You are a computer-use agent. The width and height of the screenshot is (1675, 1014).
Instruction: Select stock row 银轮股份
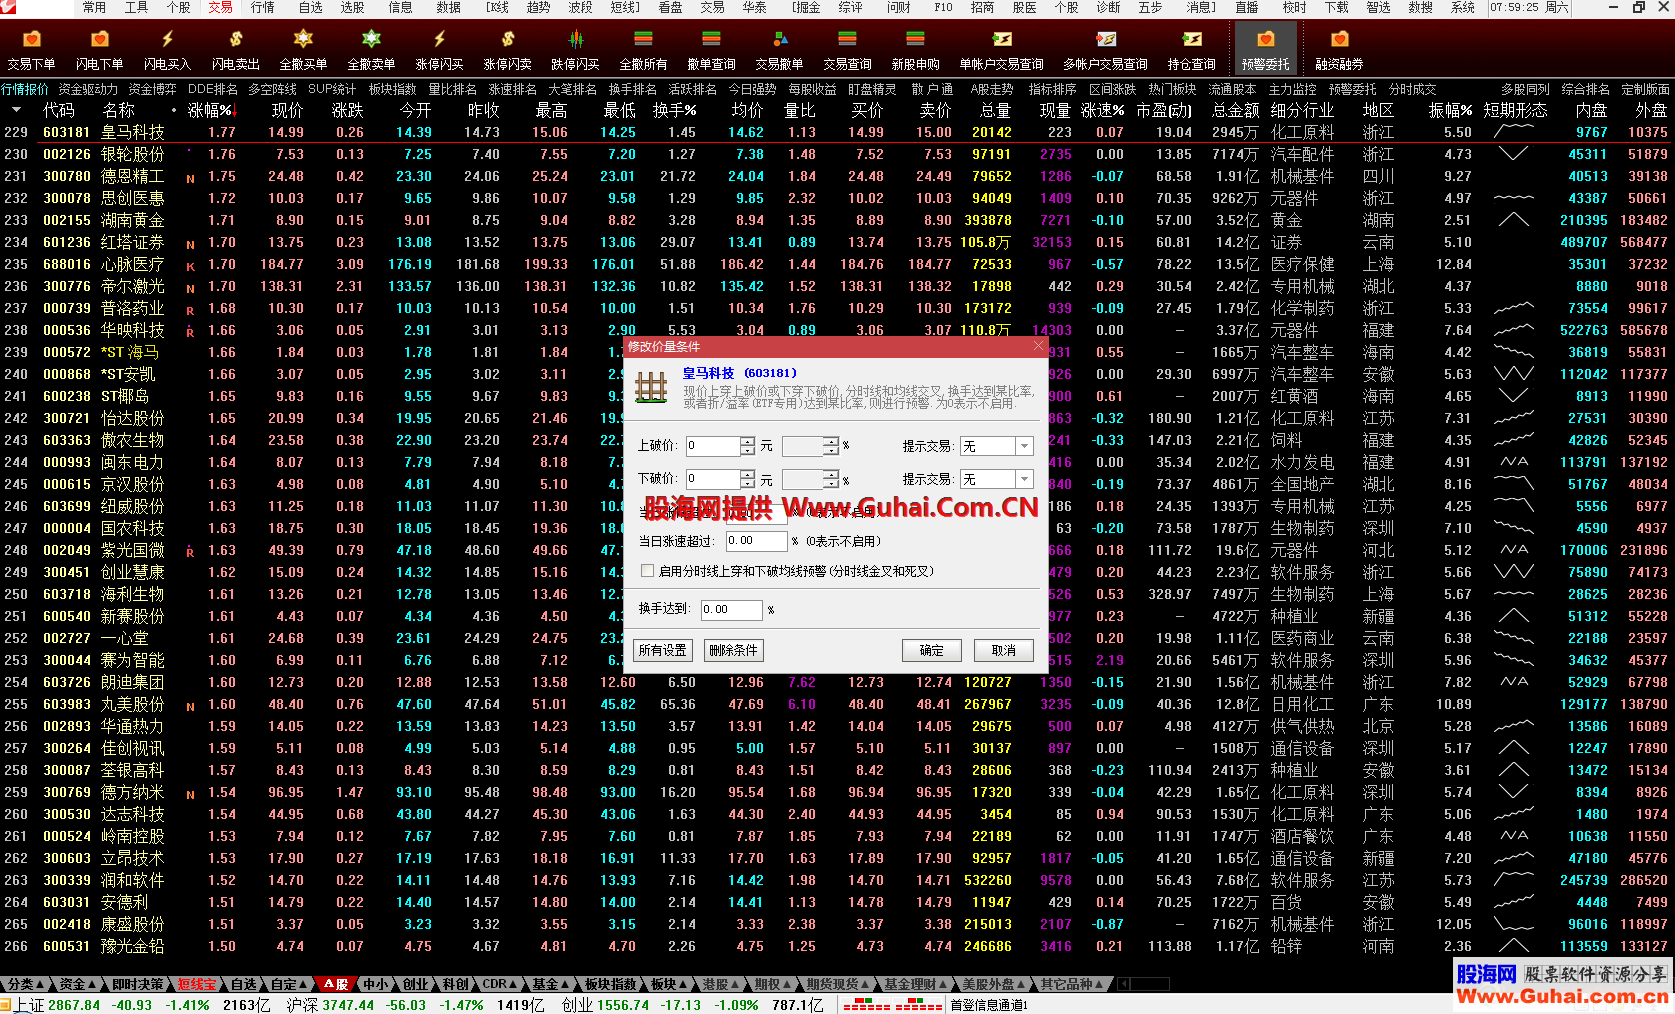coord(837,154)
